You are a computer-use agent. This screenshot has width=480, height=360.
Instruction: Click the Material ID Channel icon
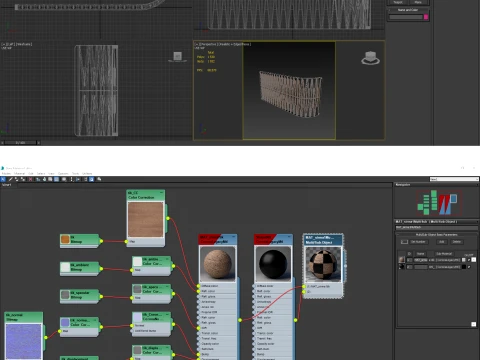click(x=64, y=179)
